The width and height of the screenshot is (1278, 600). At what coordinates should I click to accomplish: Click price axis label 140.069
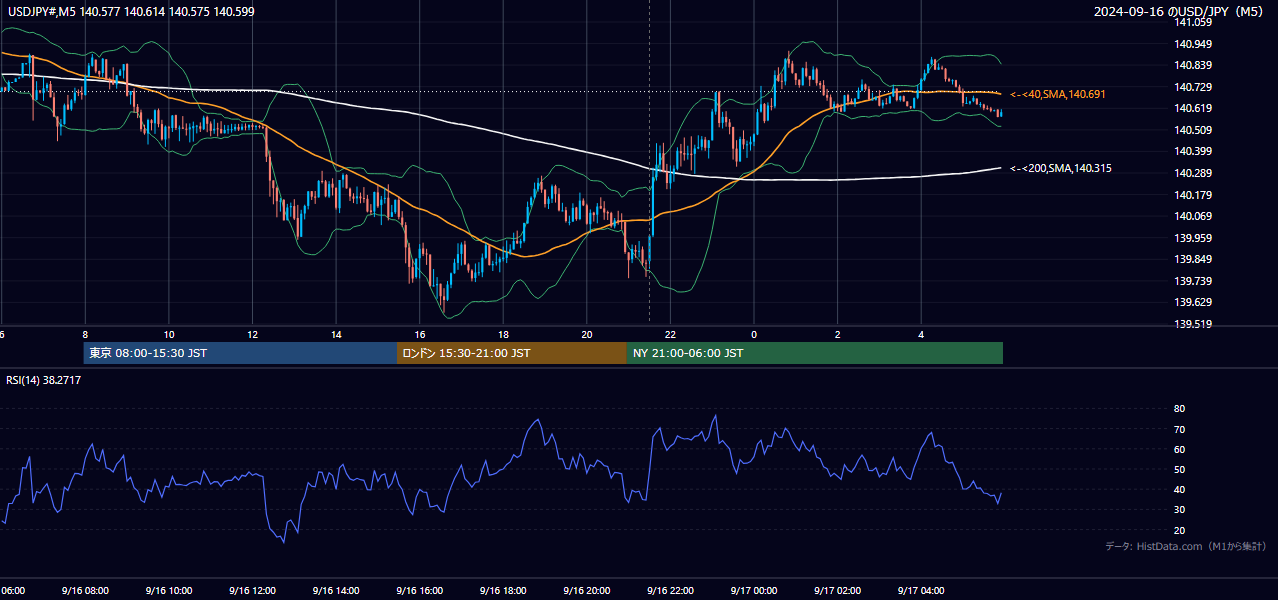click(x=1192, y=216)
